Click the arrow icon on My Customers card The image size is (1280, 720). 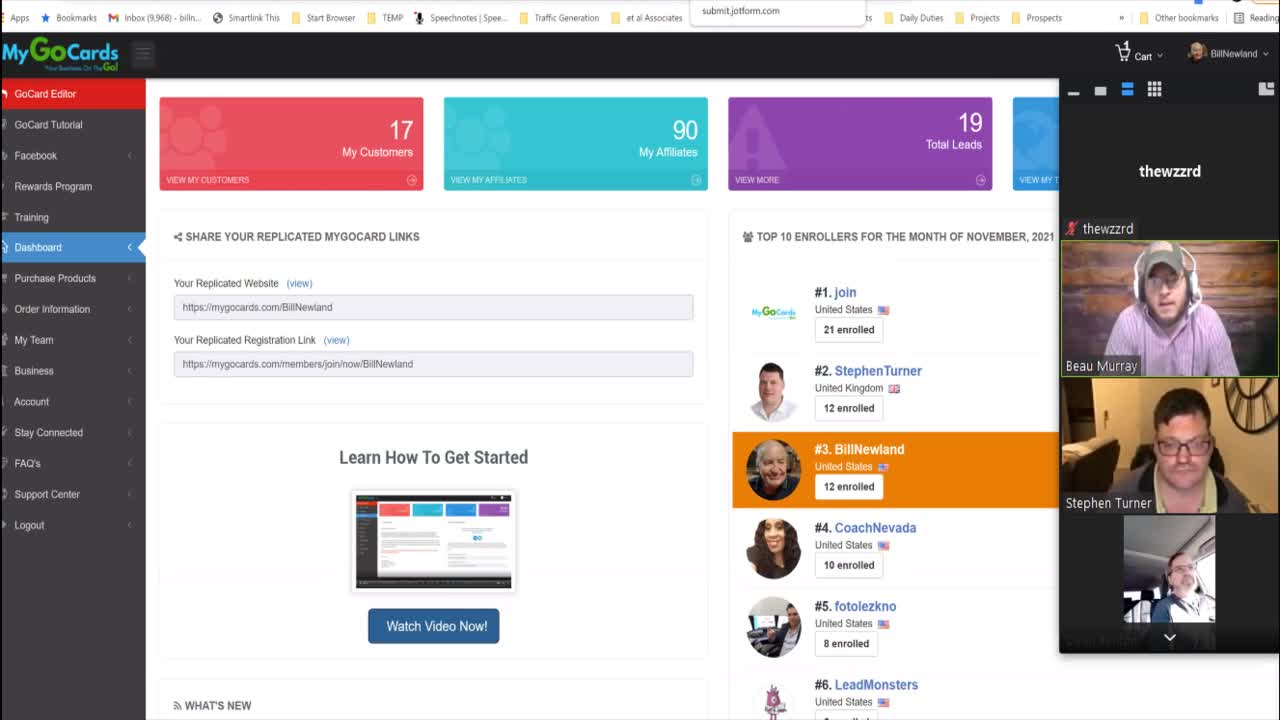(411, 180)
